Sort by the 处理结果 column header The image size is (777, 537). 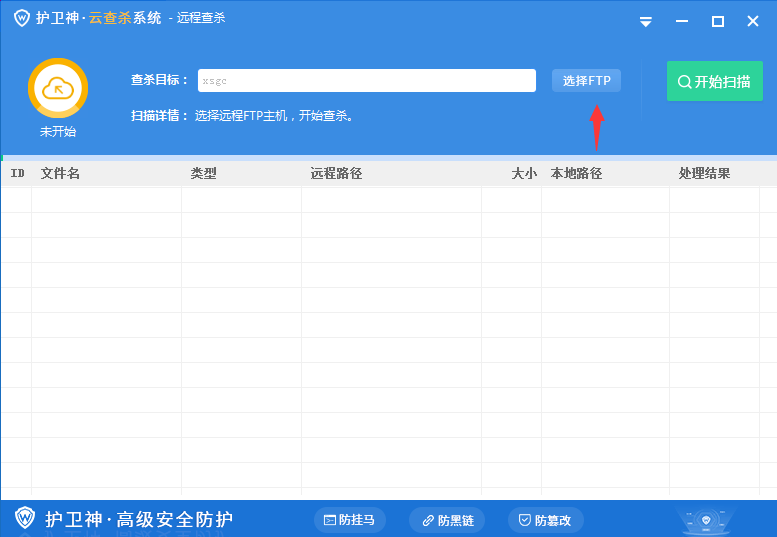(x=704, y=173)
